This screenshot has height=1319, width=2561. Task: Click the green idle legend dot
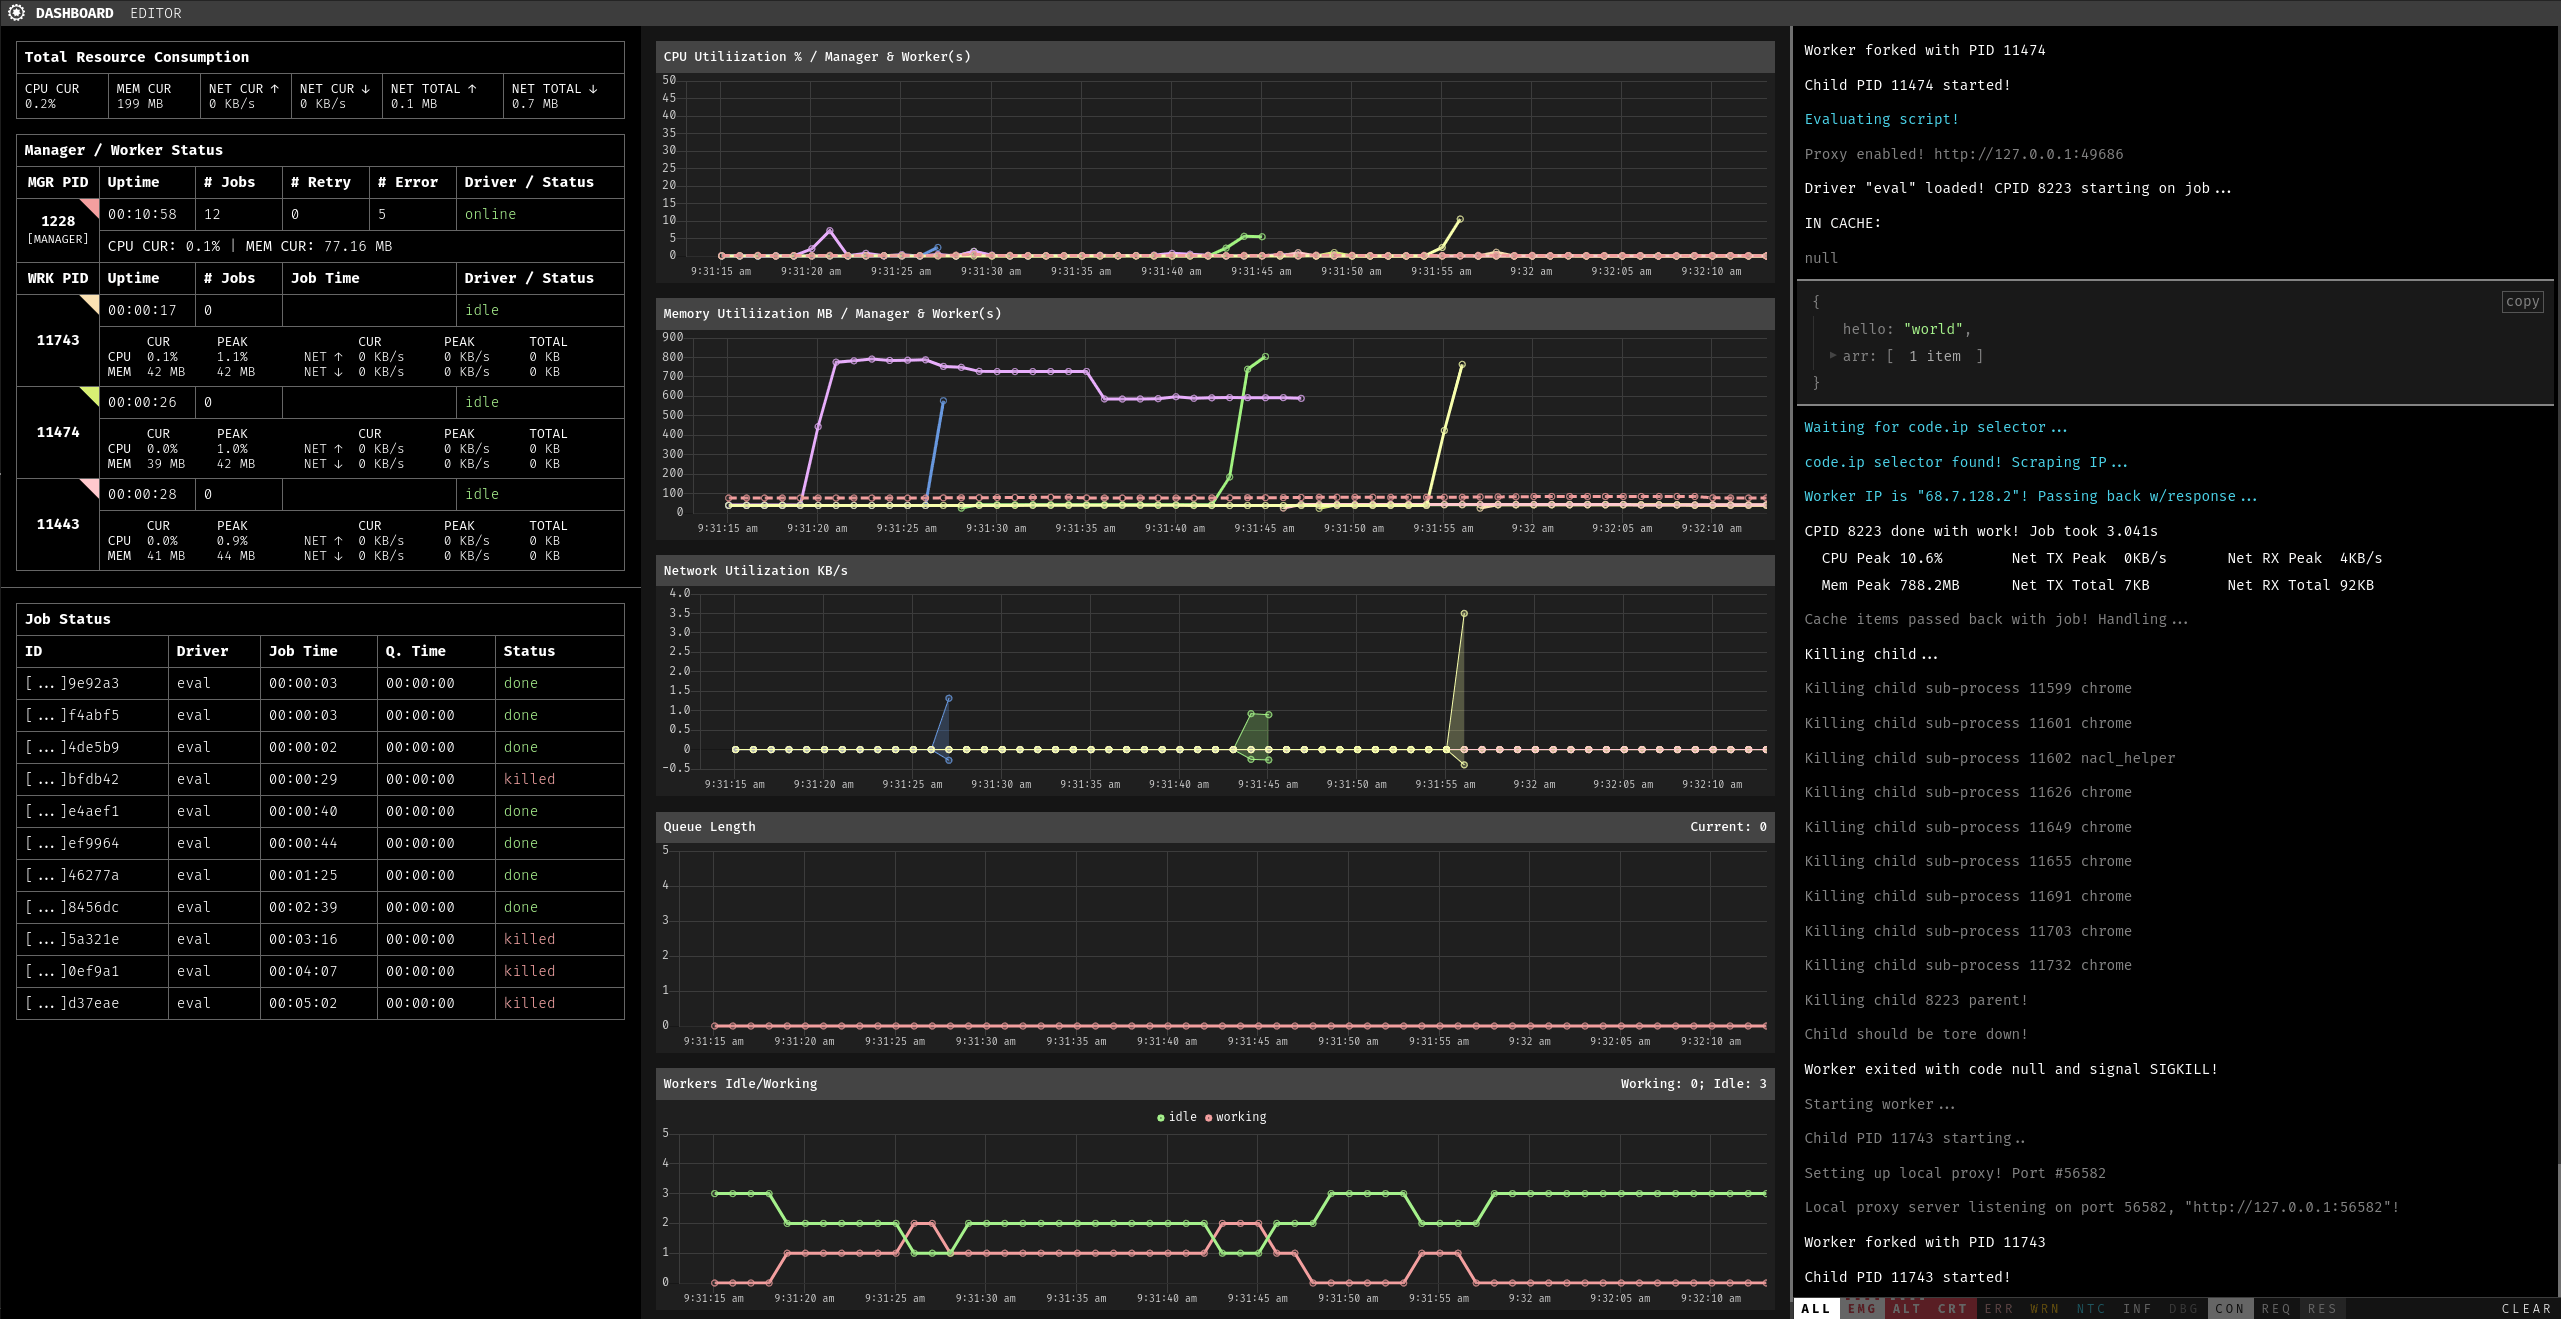coord(1160,1118)
